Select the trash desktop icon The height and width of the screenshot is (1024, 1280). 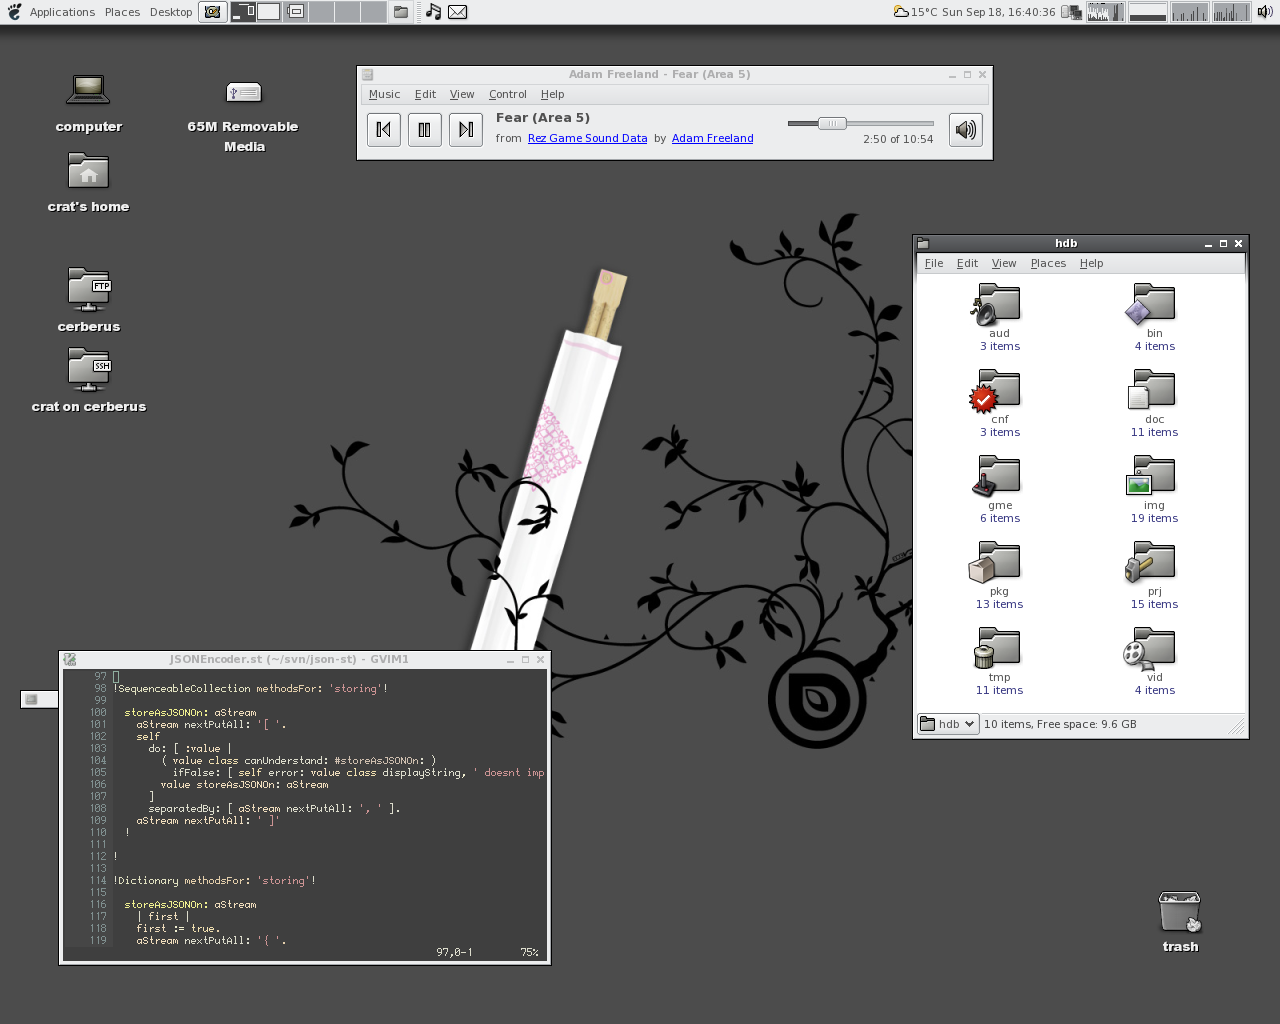click(1180, 912)
